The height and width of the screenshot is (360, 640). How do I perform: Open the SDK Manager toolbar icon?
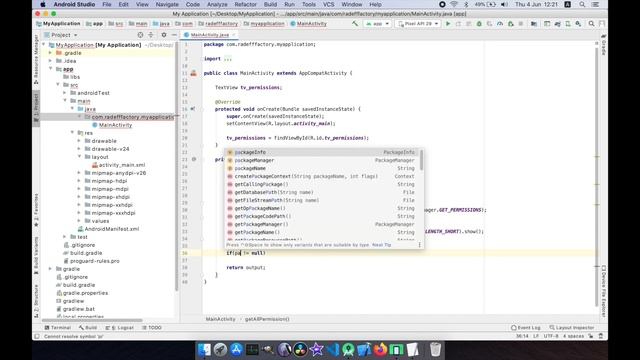578,24
